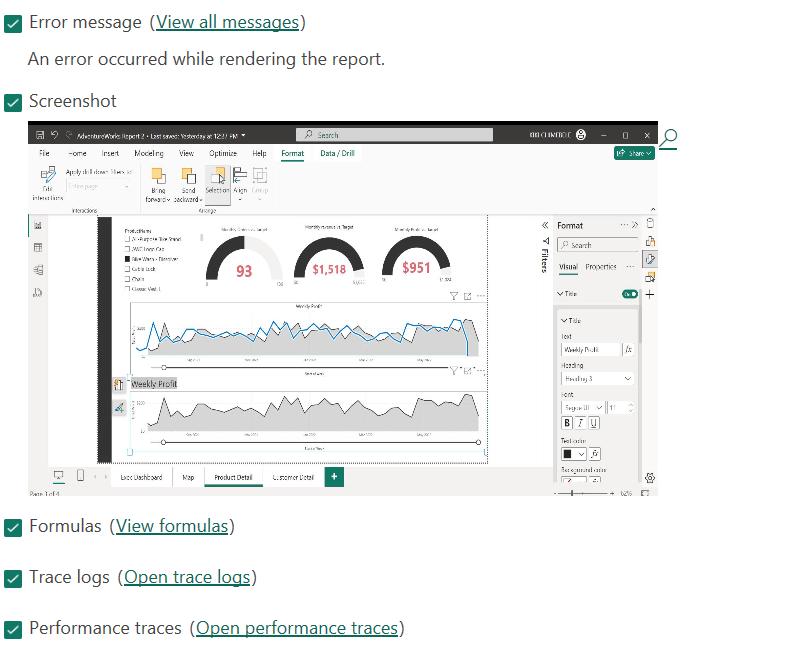Image resolution: width=804 pixels, height=648 pixels.
Task: Click the mobile layout icon at bottom
Action: tap(81, 476)
